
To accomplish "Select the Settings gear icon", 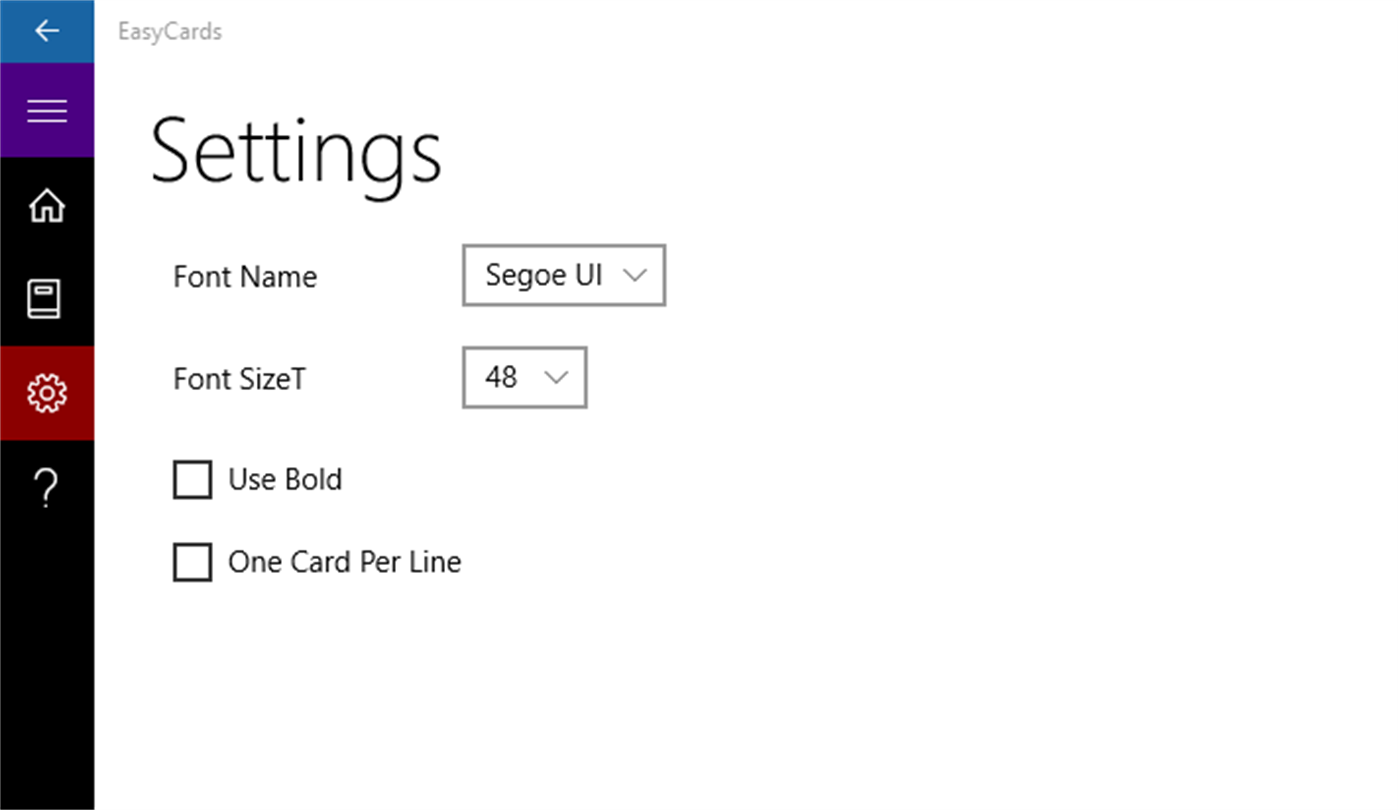I will click(47, 393).
